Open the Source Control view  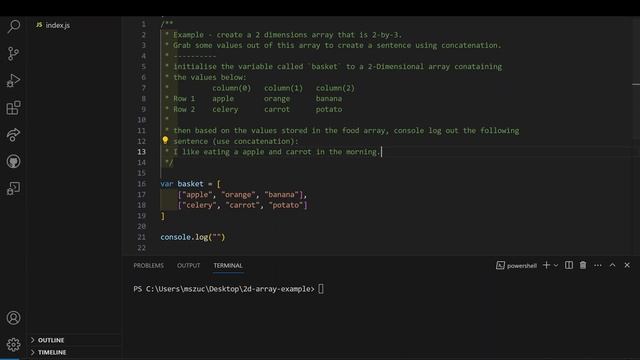click(13, 53)
